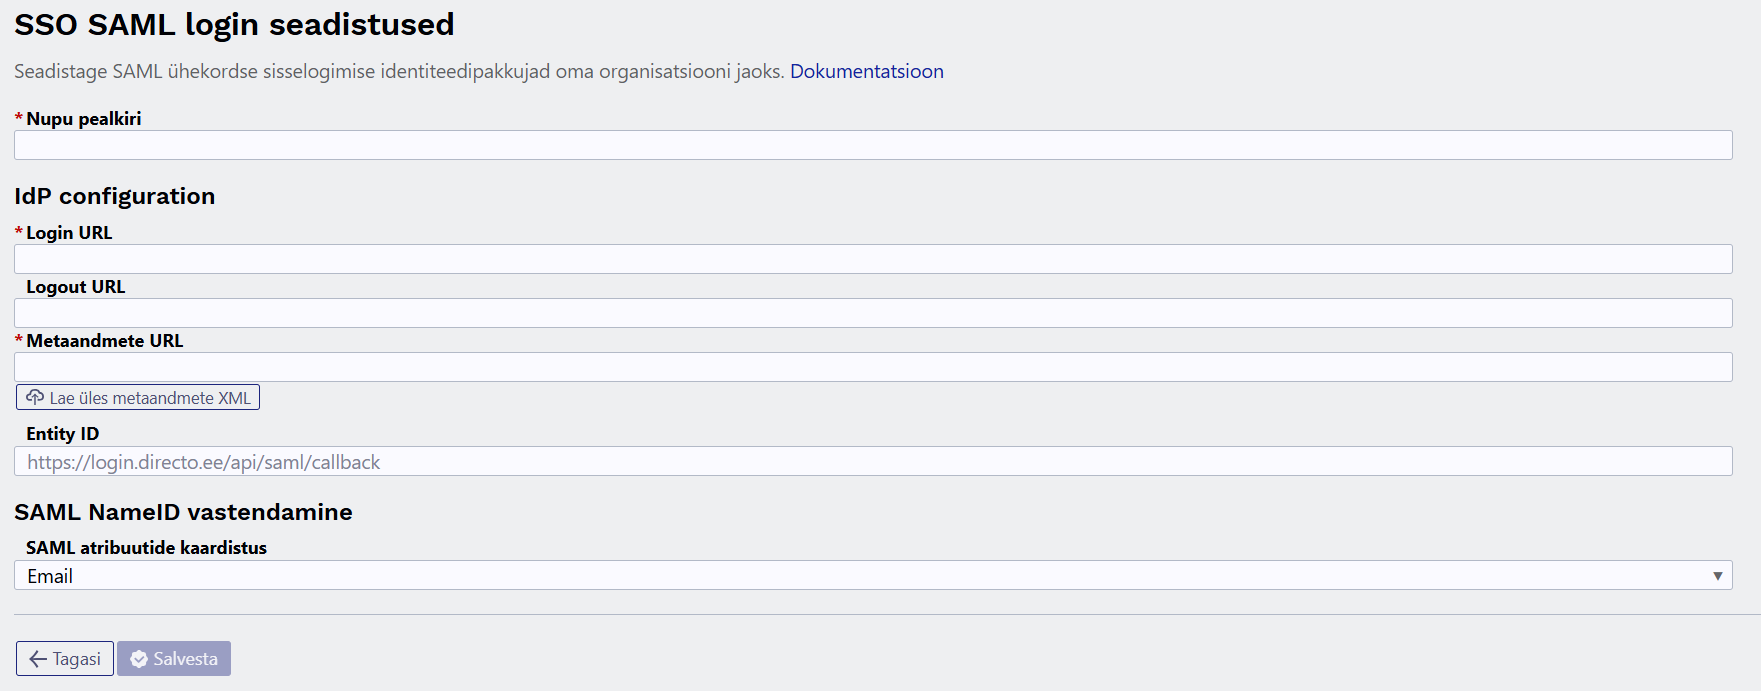1761x691 pixels.
Task: Click the upload cloud icon for metaandmete XML
Action: (x=35, y=397)
